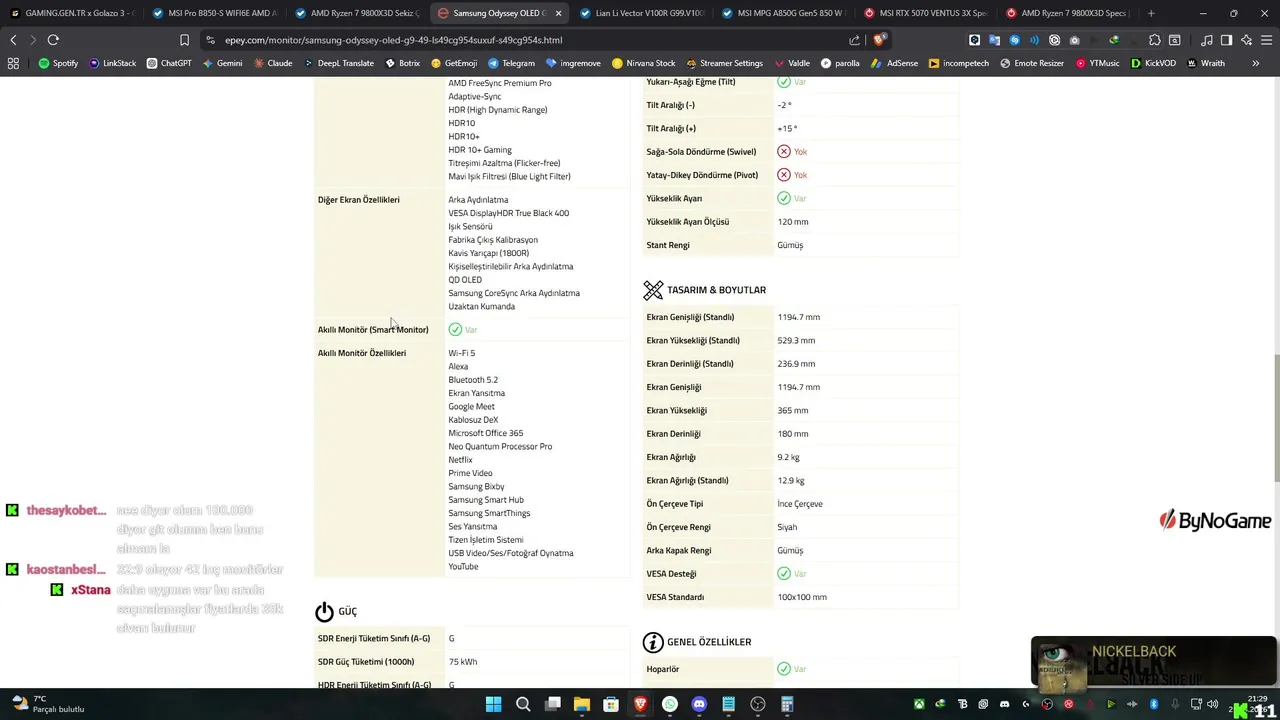Open the Wraith bookmark
The image size is (1280, 720).
point(1205,63)
